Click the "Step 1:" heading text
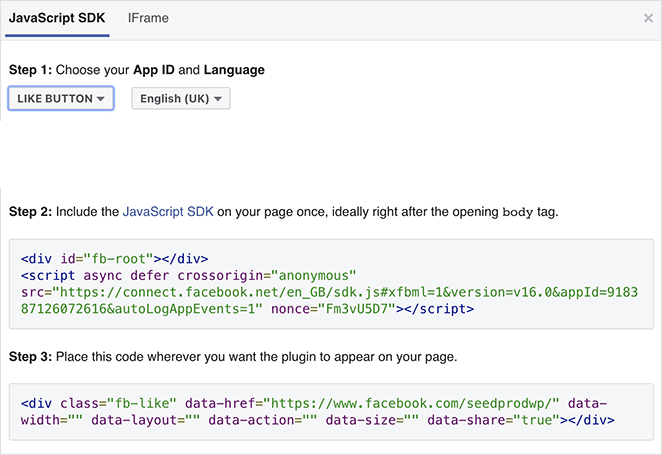 click(x=30, y=70)
